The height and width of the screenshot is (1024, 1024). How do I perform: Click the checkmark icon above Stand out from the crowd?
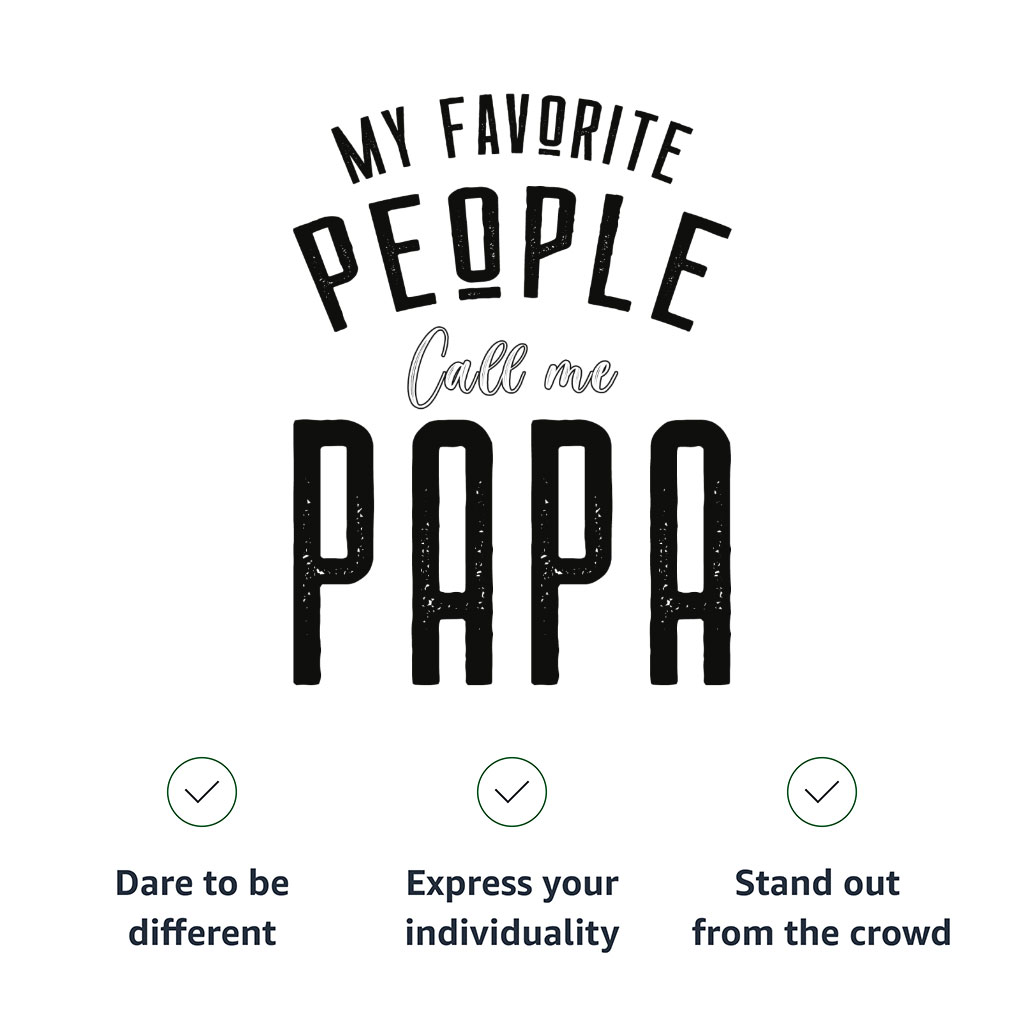pos(821,792)
